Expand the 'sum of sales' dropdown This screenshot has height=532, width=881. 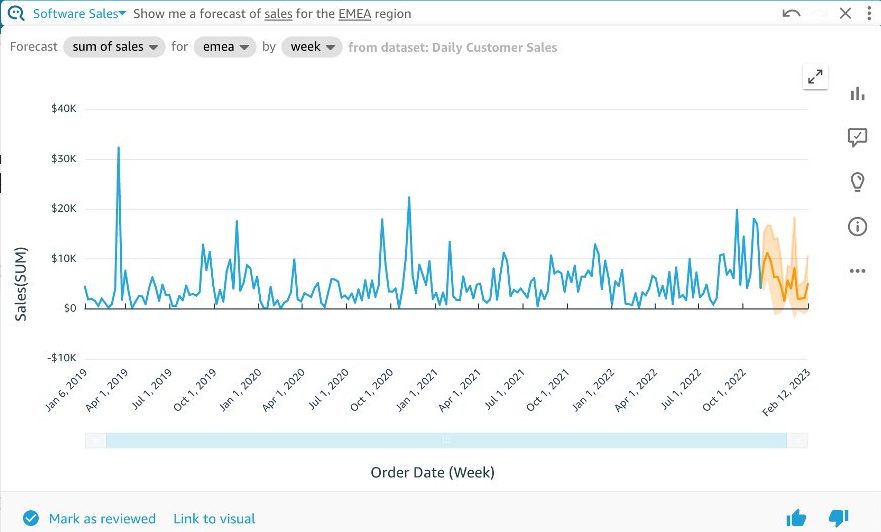click(x=113, y=47)
